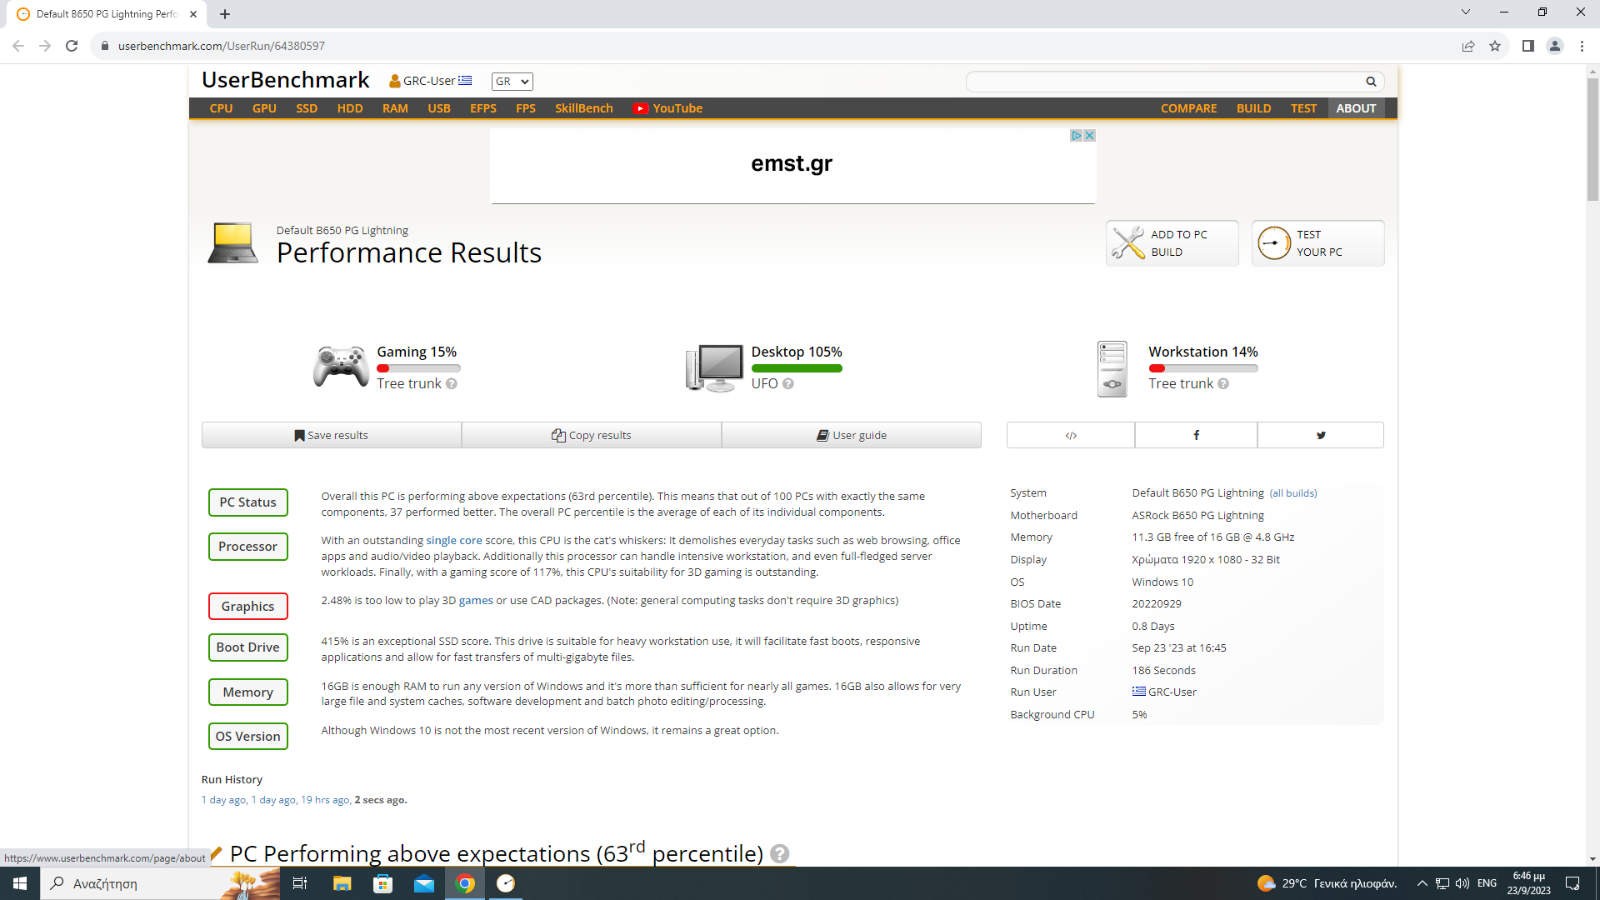
Task: Open the User guide button
Action: [852, 435]
